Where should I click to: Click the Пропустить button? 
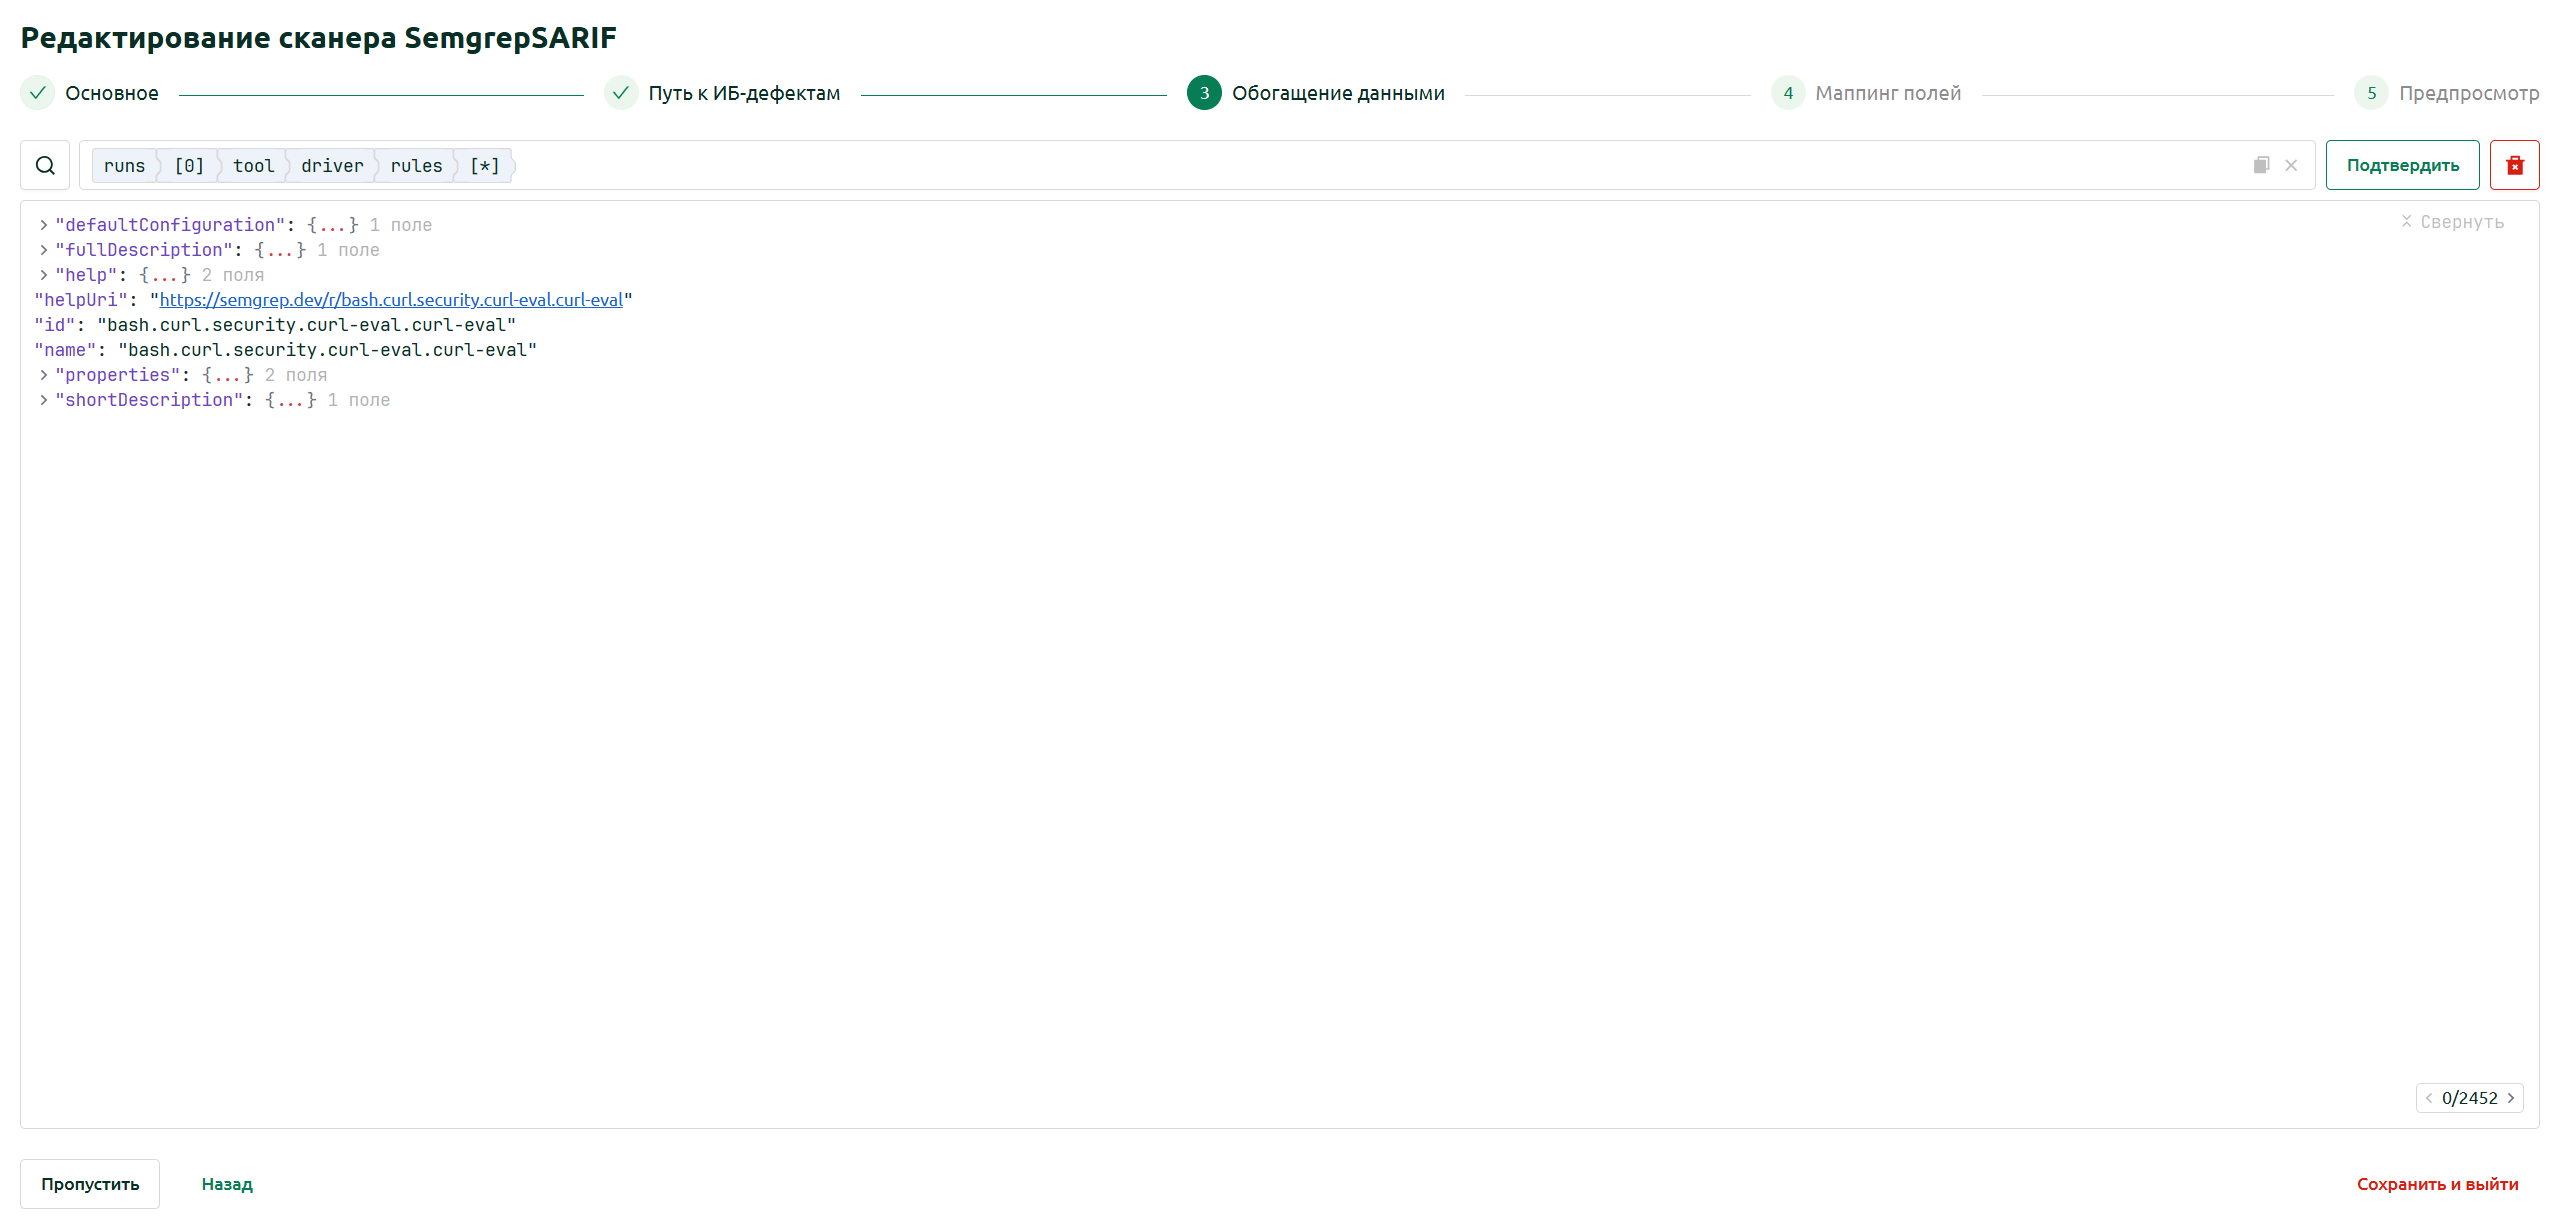[90, 1184]
